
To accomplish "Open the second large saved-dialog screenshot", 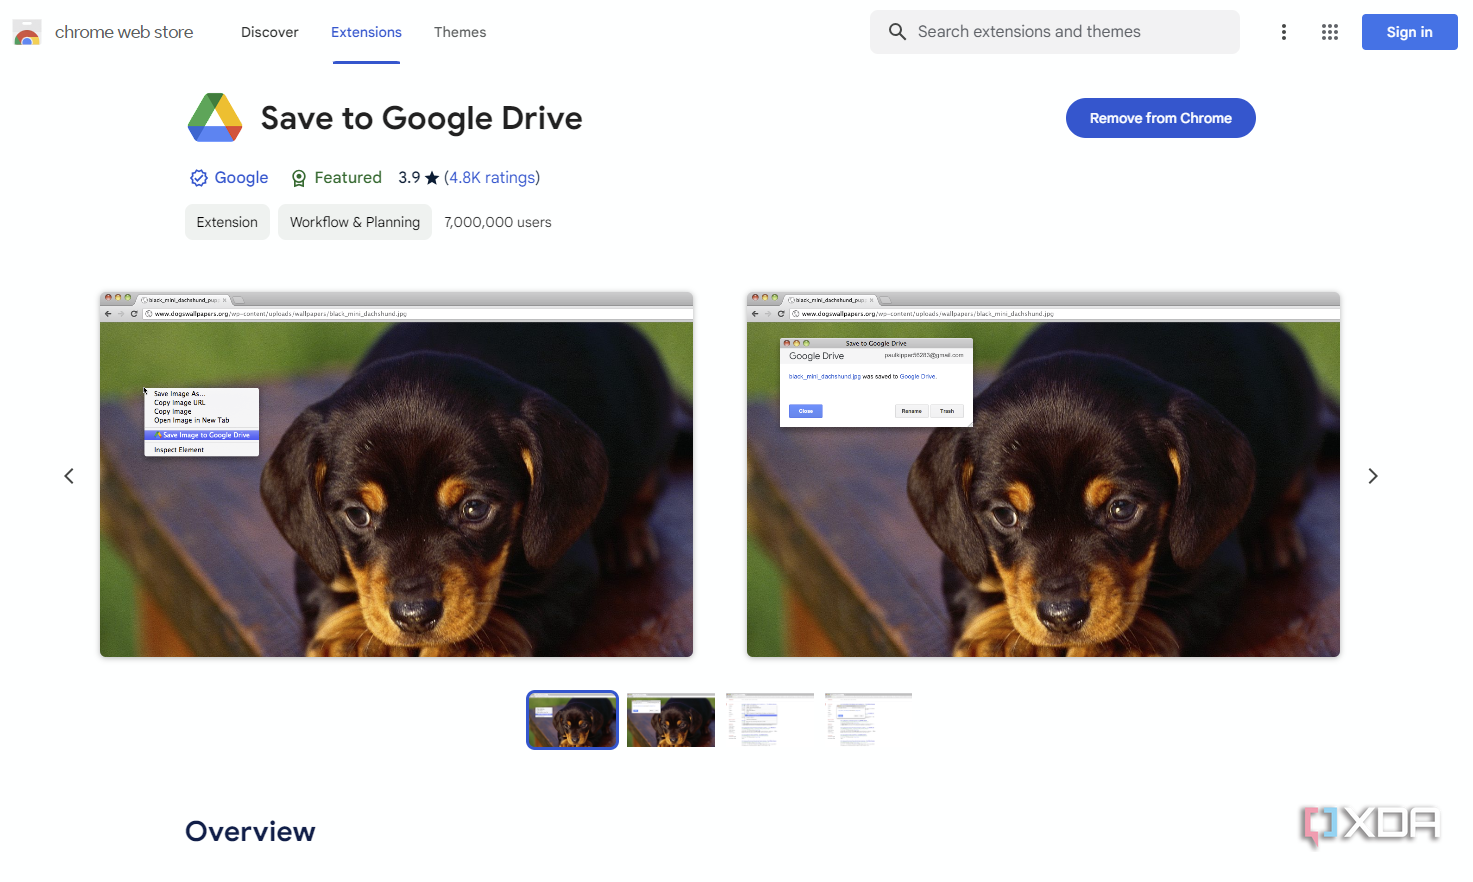I will pos(1043,474).
